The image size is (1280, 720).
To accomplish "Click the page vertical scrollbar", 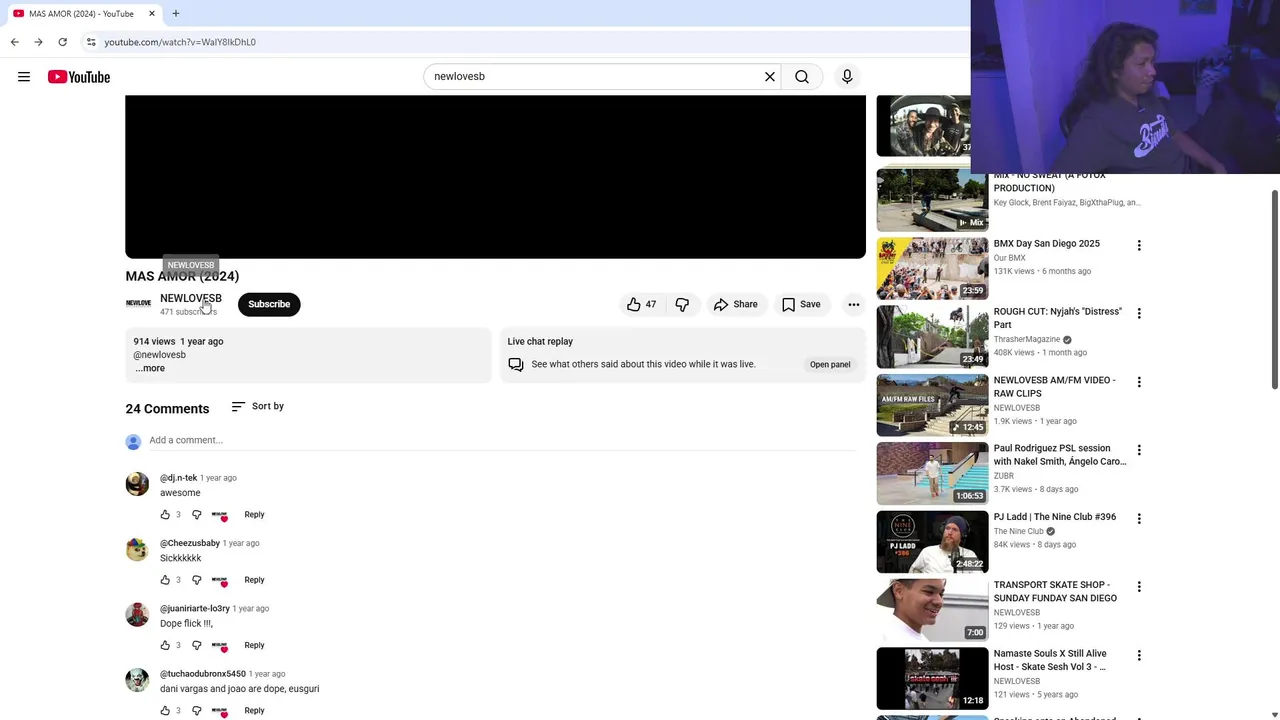I will pos(1274,290).
